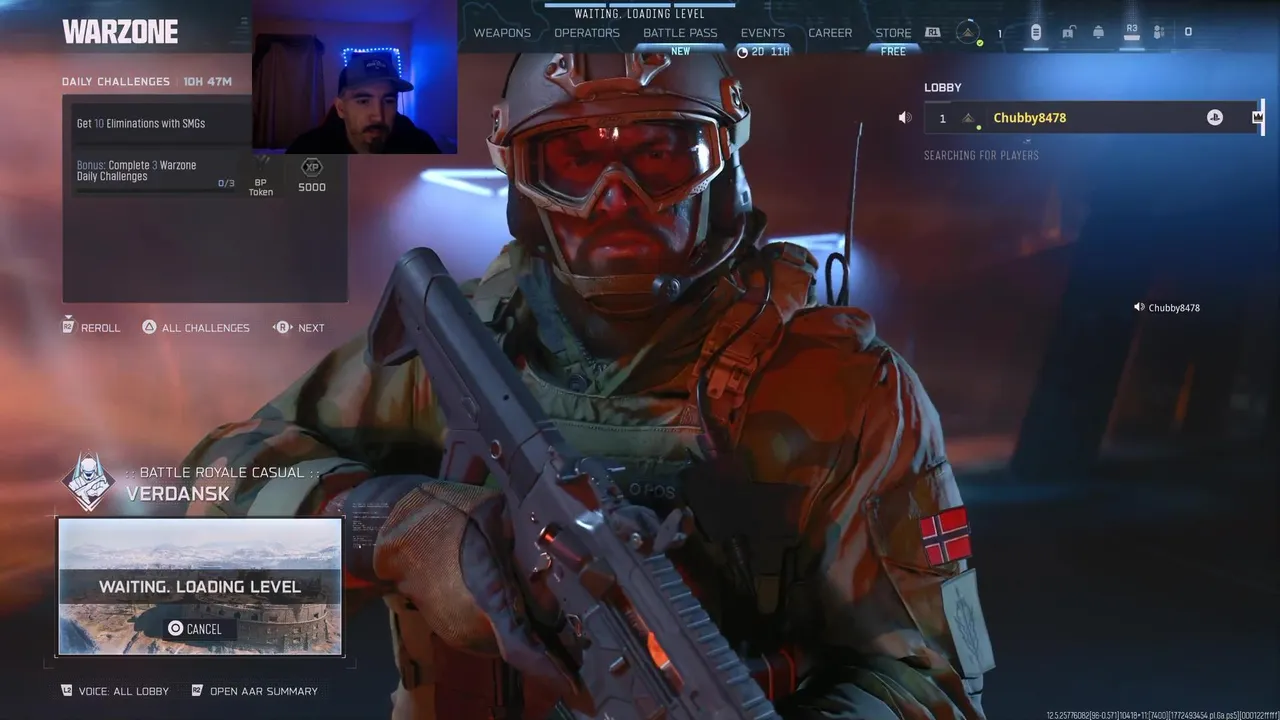The height and width of the screenshot is (720, 1280).
Task: Click the Verdansk map thumbnail
Action: [200, 586]
